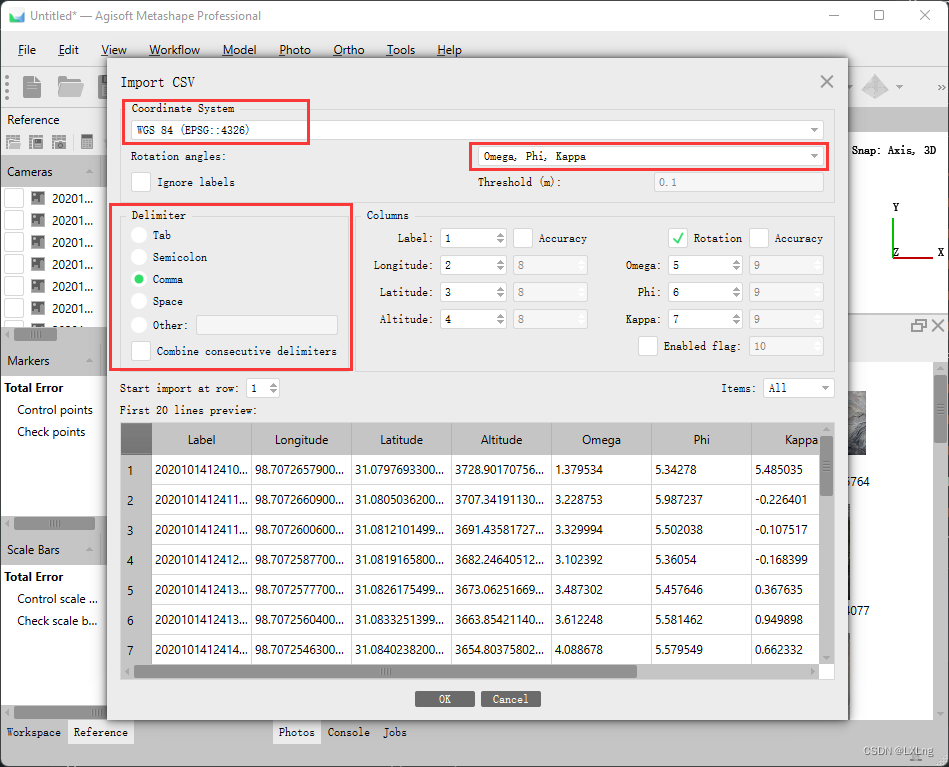
Task: Open the View menu
Action: pyautogui.click(x=114, y=50)
